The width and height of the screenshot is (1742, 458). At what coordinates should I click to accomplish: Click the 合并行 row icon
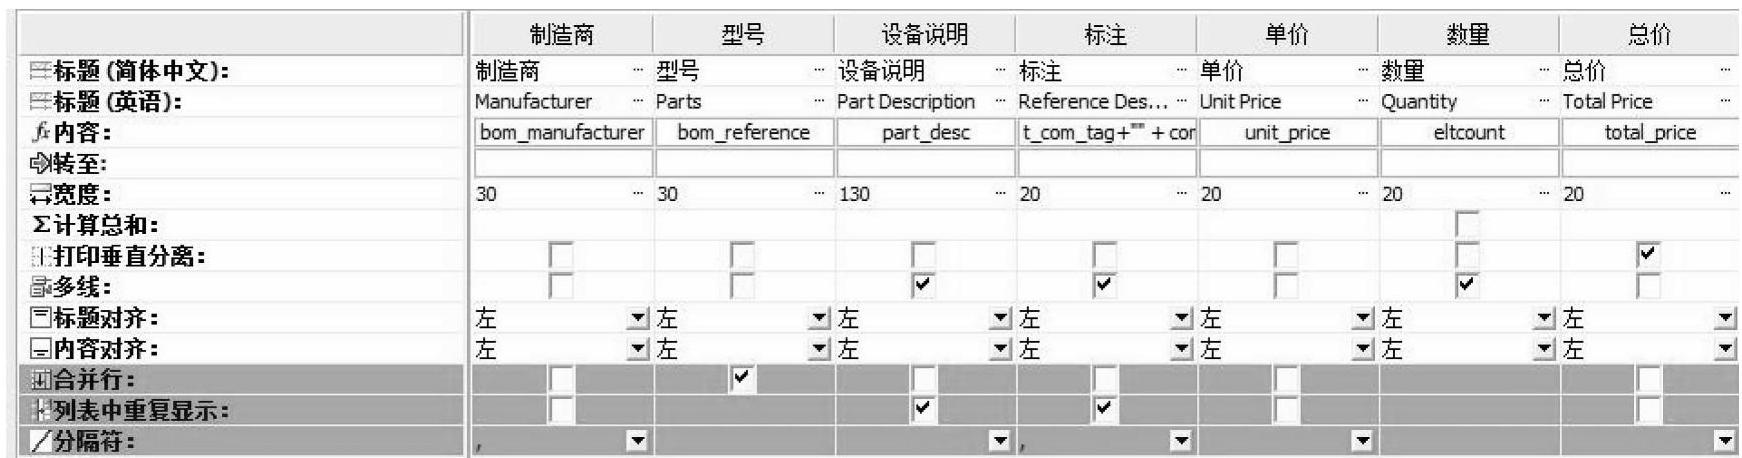[40, 380]
